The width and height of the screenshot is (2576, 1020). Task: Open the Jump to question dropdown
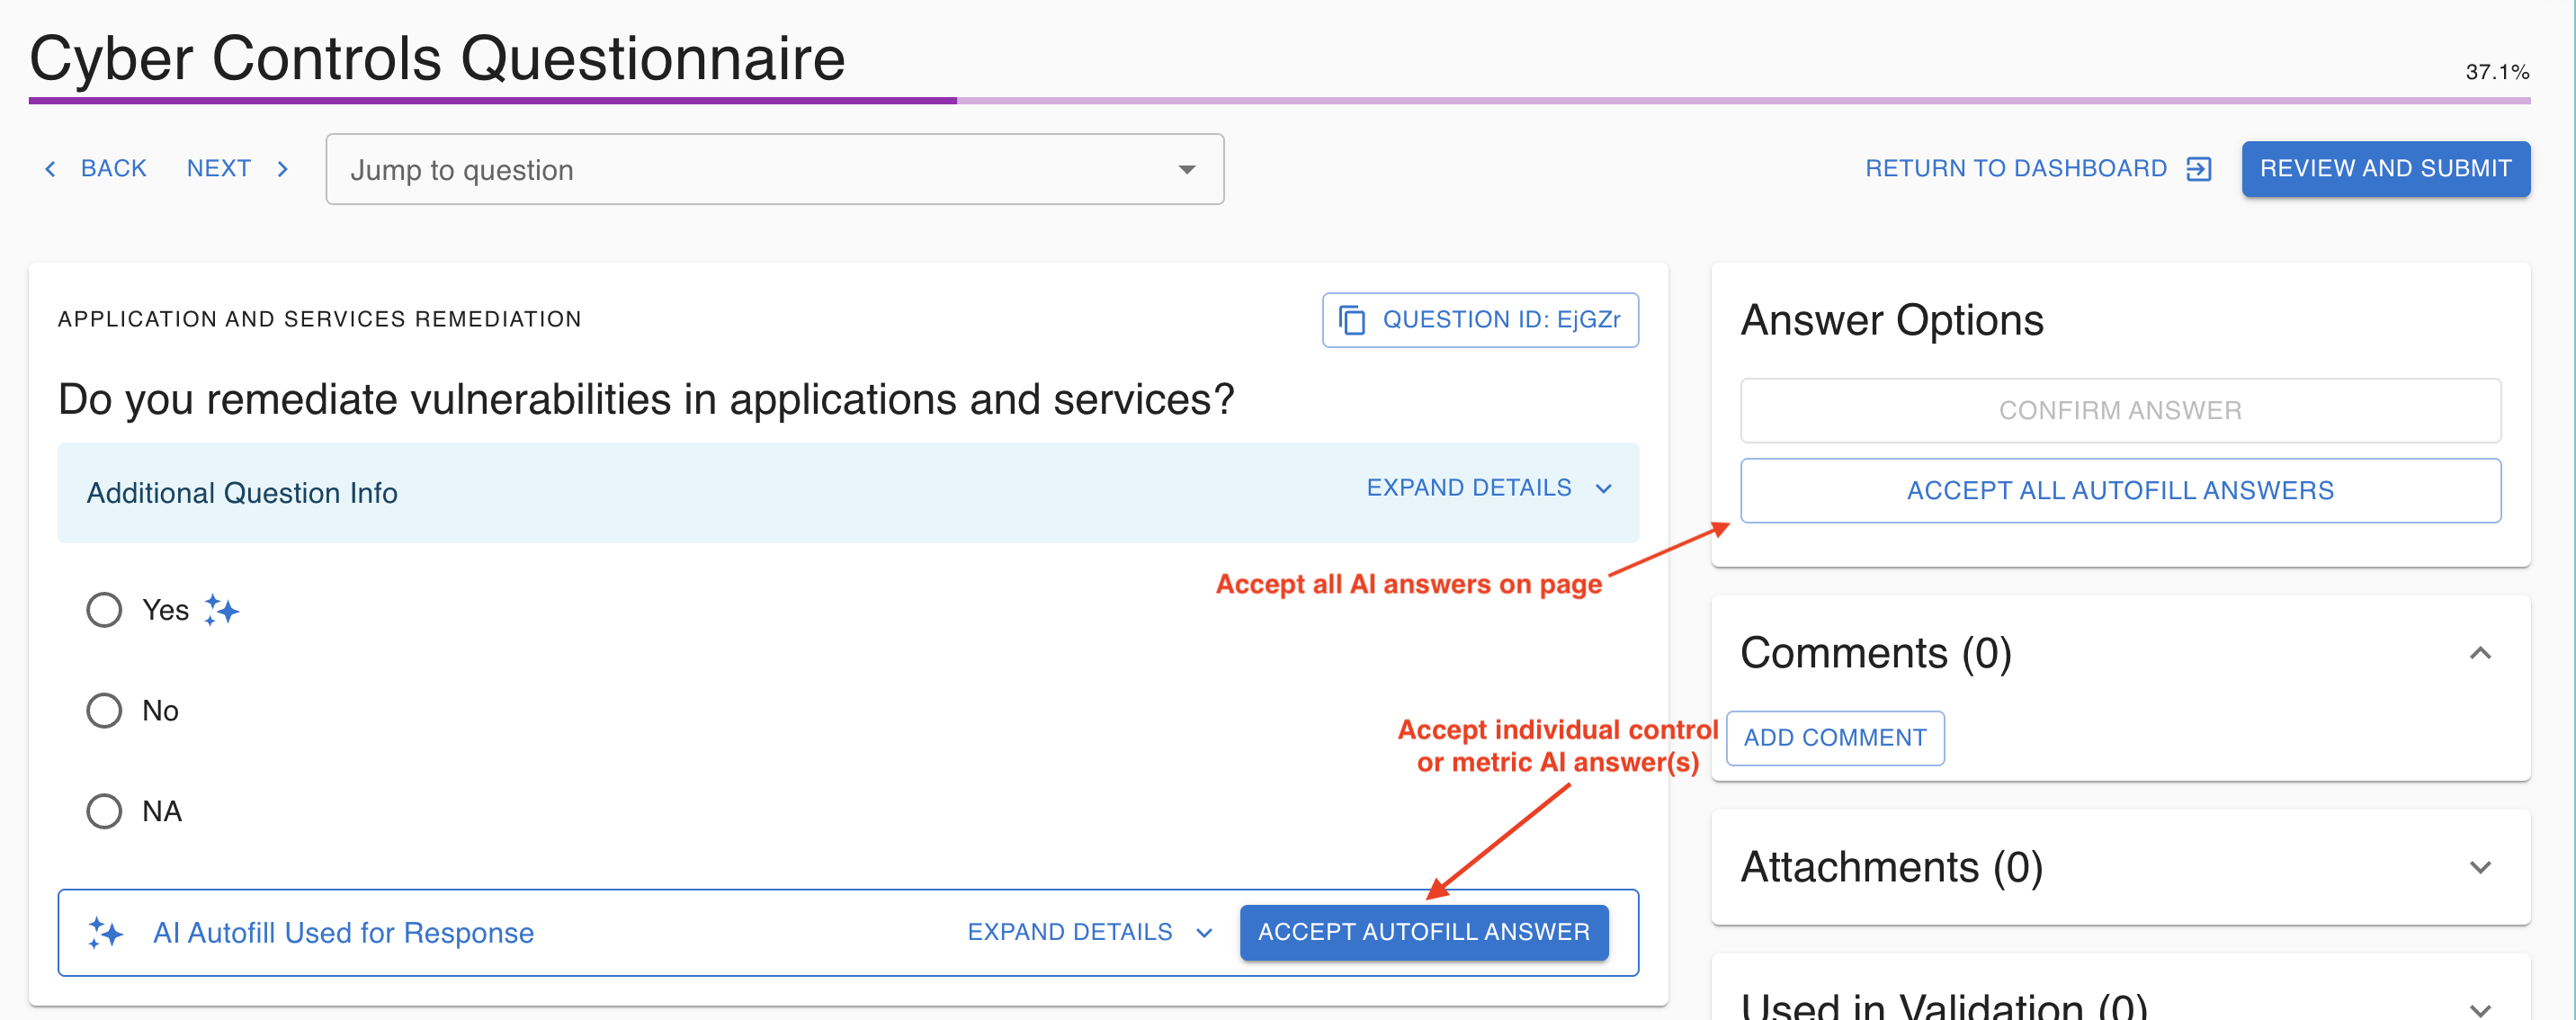[774, 169]
